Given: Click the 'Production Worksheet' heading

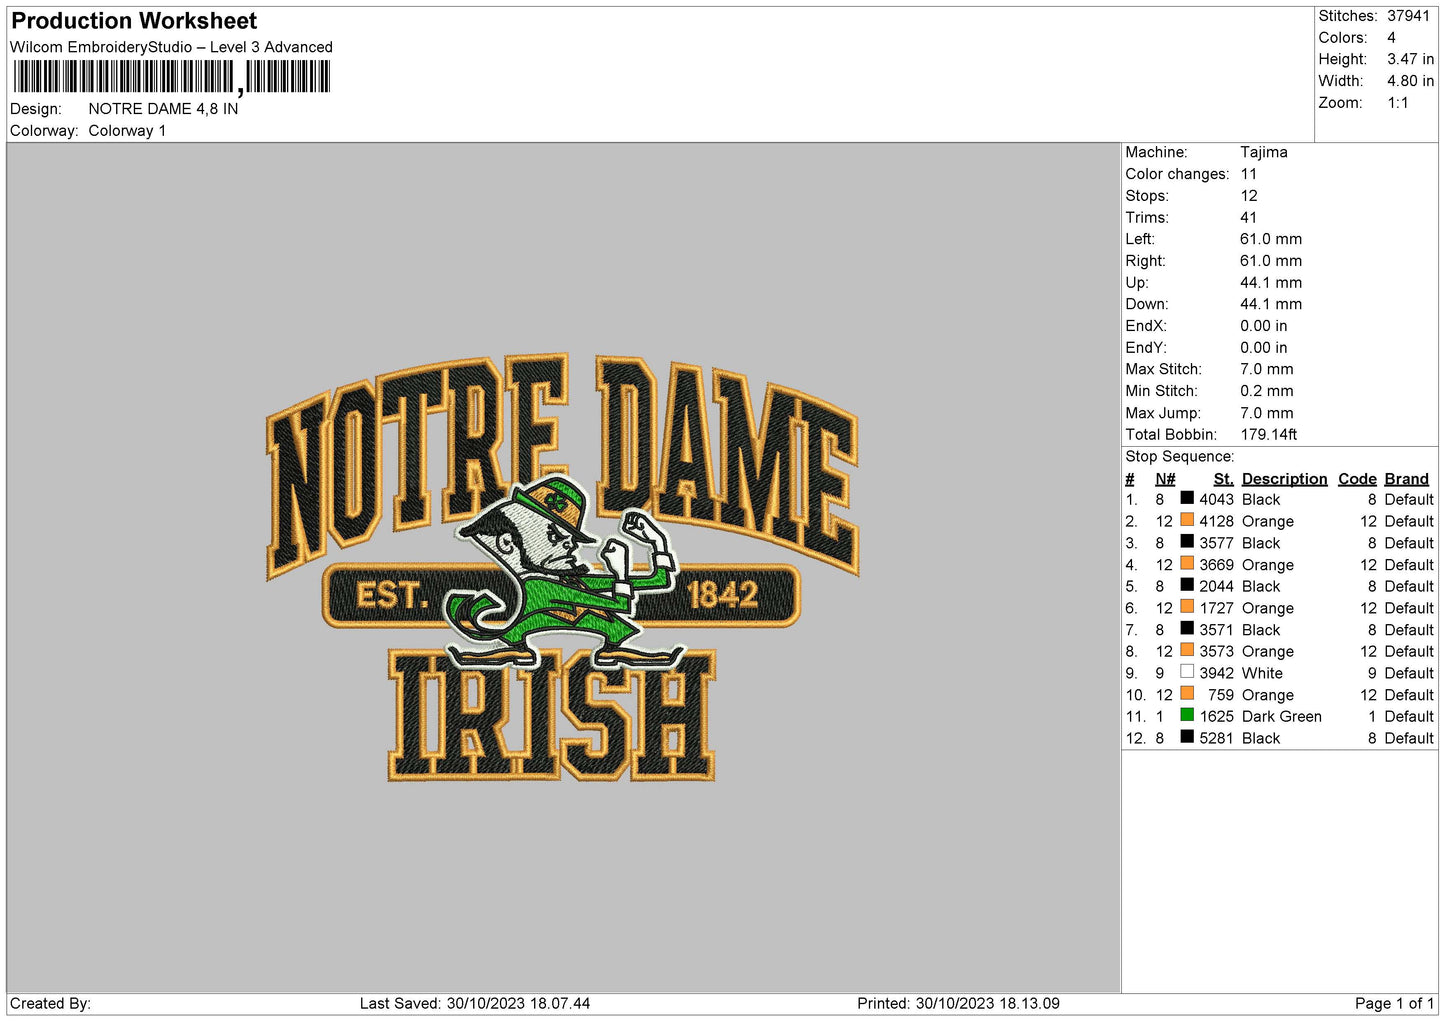Looking at the screenshot, I should point(134,21).
